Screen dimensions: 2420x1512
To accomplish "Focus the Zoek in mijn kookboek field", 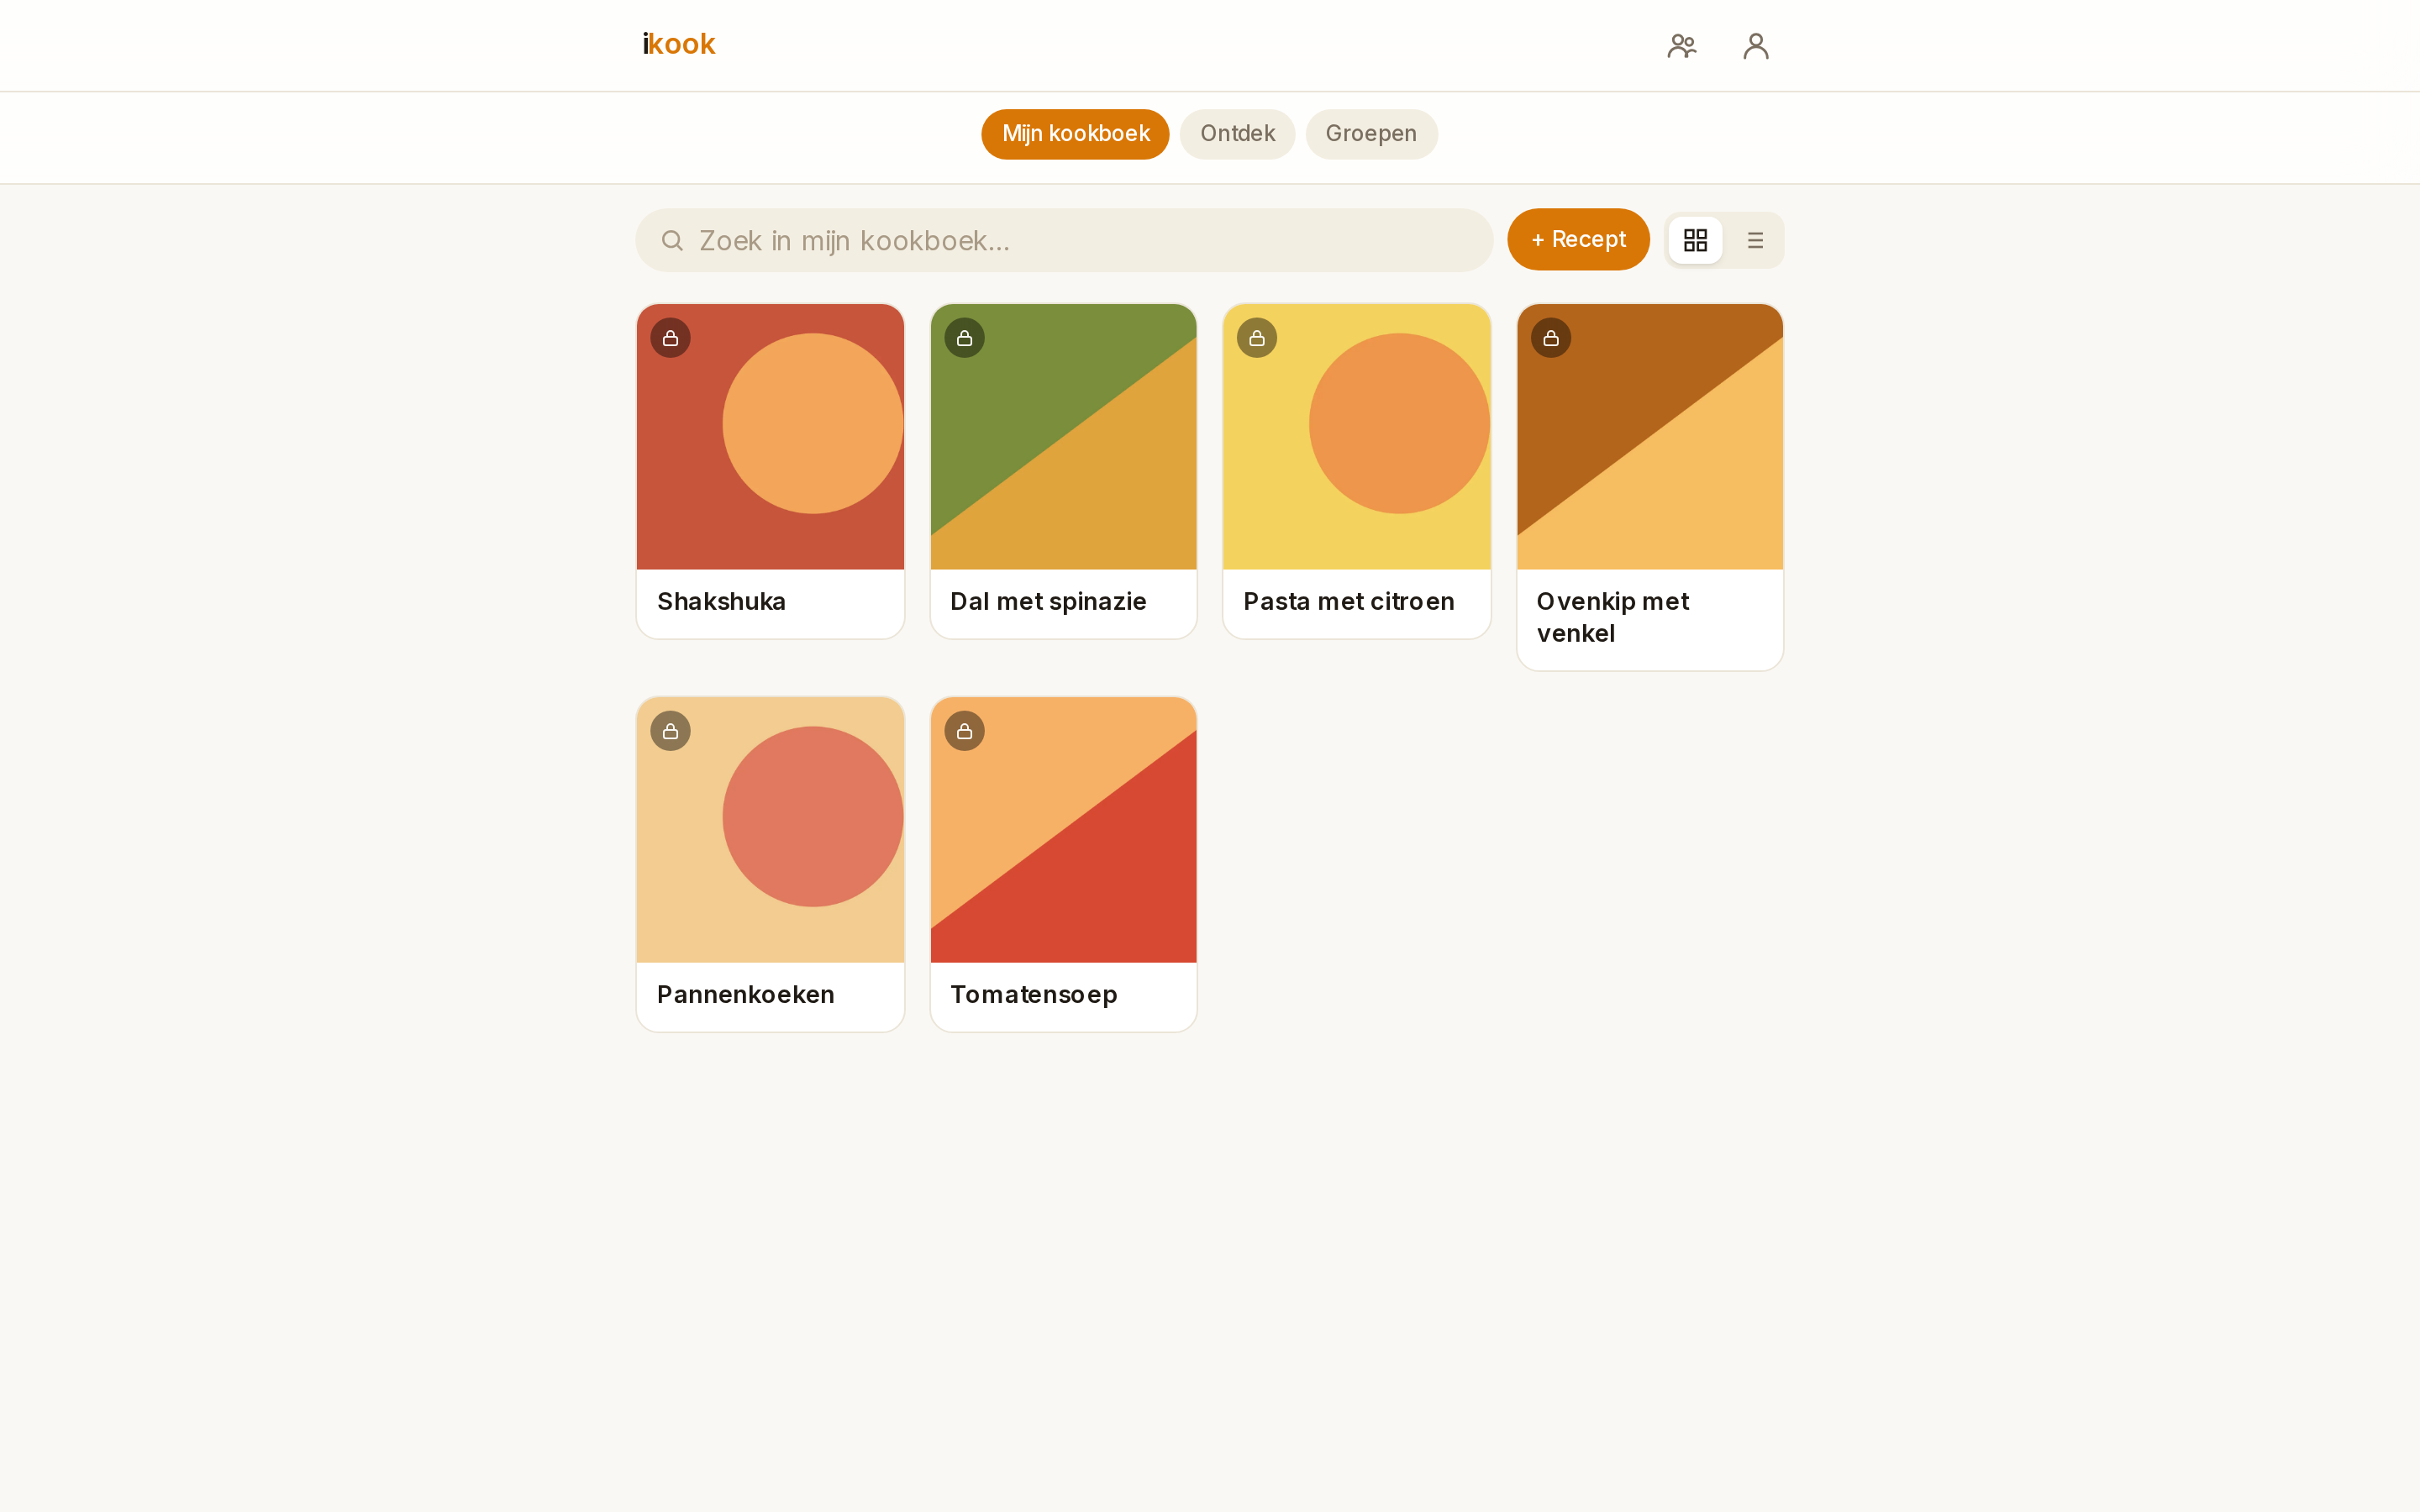I will pyautogui.click(x=1064, y=240).
